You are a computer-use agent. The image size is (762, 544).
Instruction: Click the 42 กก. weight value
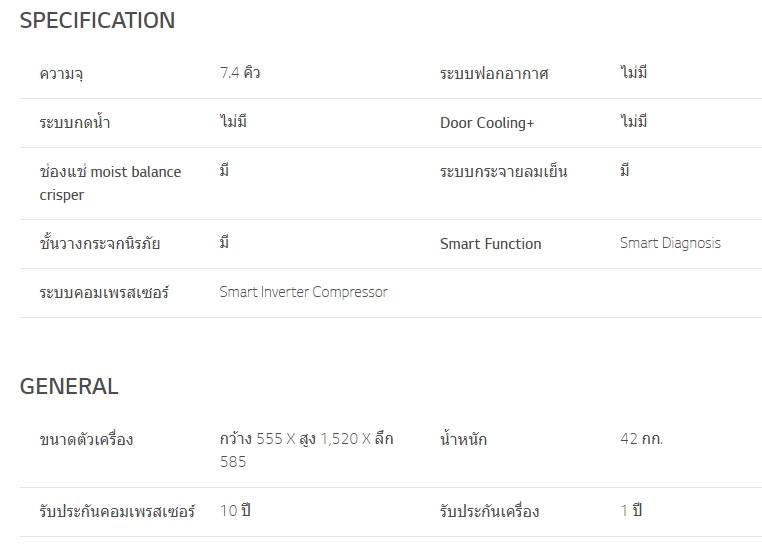point(641,439)
